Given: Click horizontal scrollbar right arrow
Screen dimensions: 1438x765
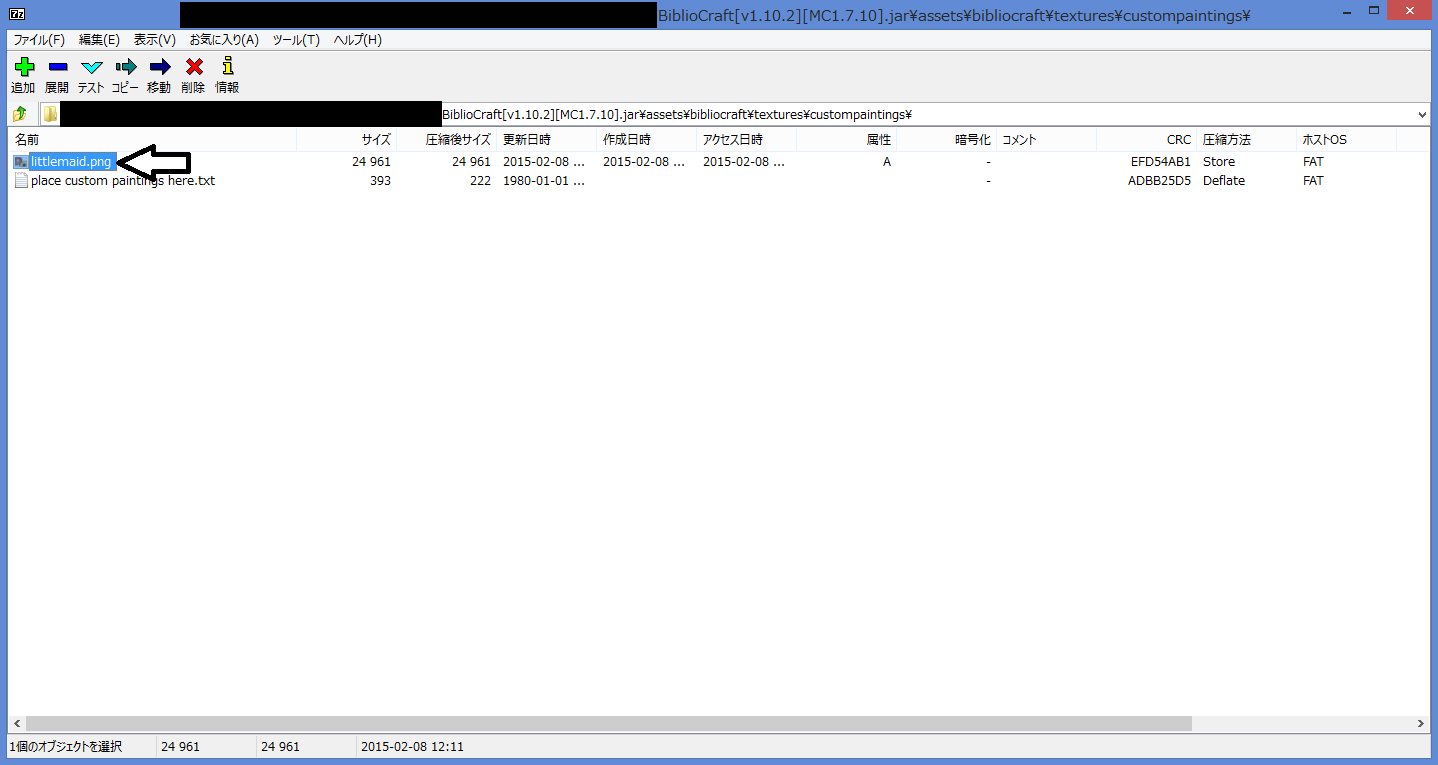Looking at the screenshot, I should tap(1422, 724).
